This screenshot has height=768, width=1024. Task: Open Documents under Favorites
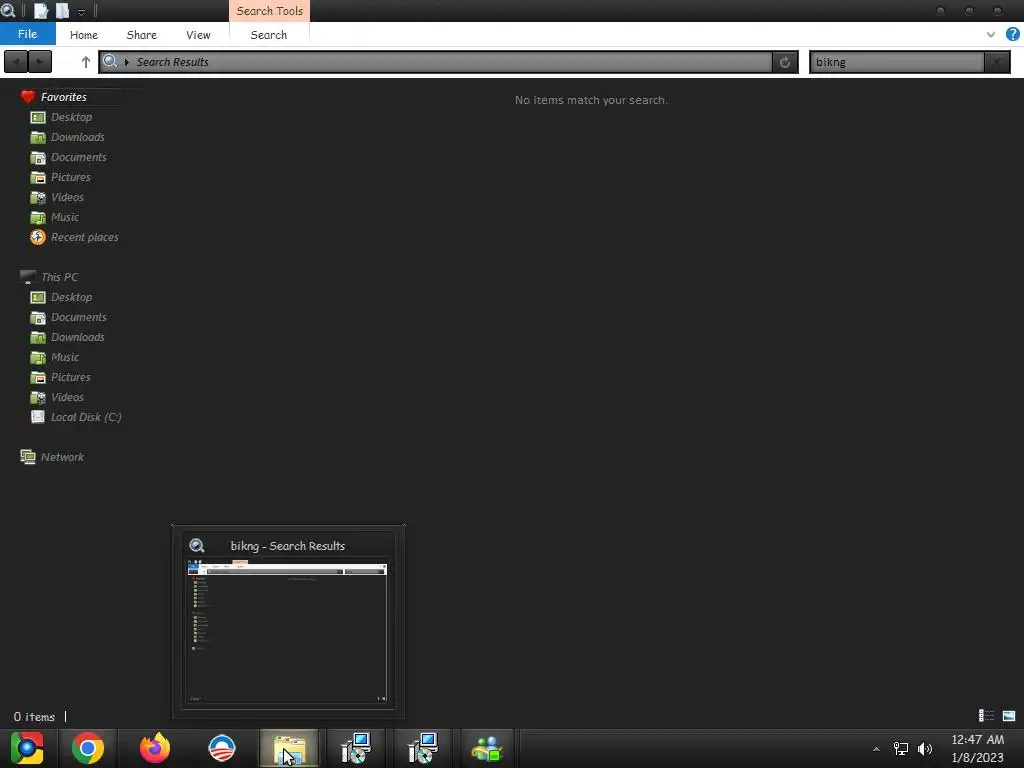click(78, 157)
